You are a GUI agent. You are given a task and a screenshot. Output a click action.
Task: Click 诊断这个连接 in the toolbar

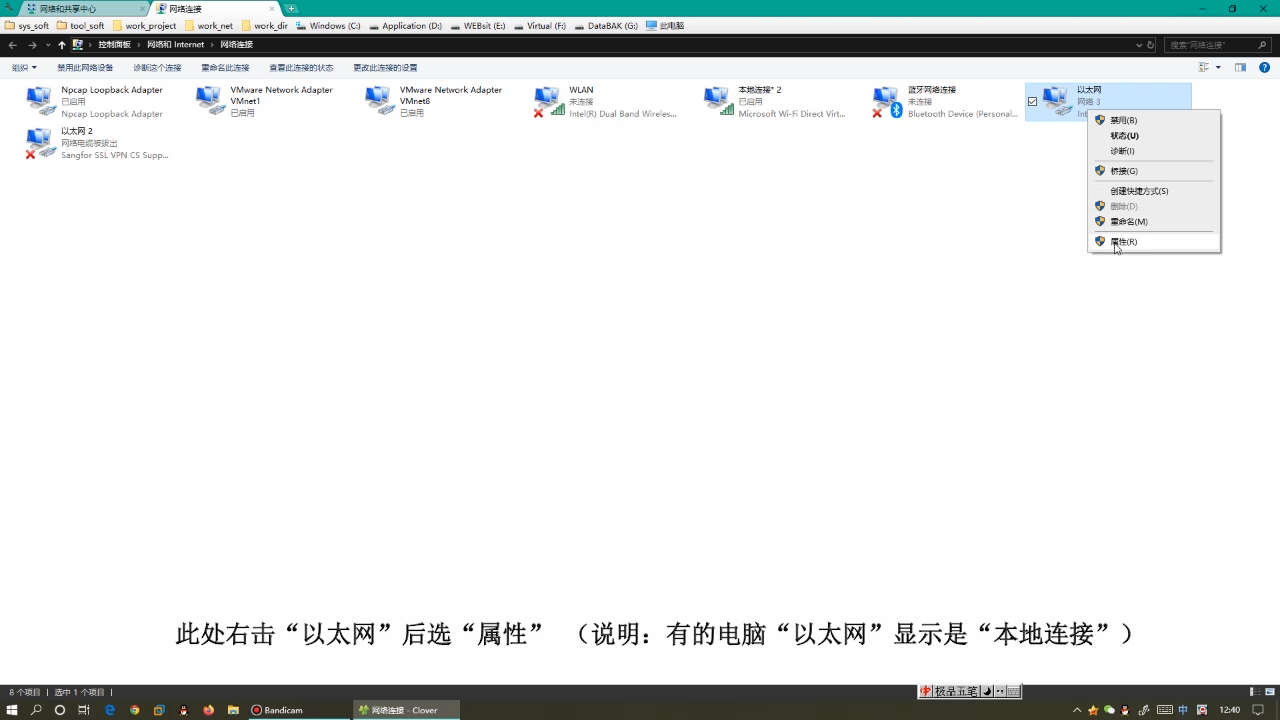(155, 66)
